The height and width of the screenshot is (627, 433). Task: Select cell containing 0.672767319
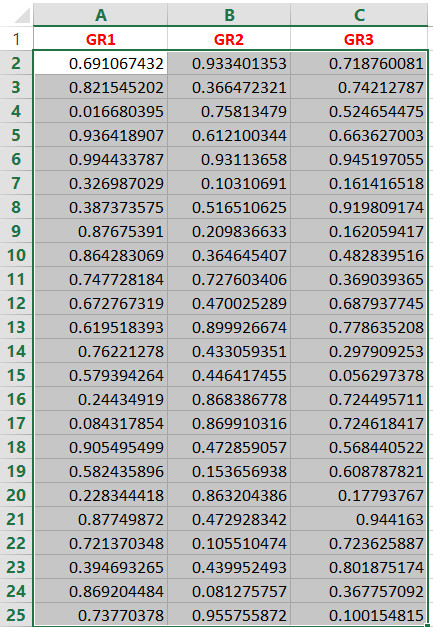tap(100, 303)
